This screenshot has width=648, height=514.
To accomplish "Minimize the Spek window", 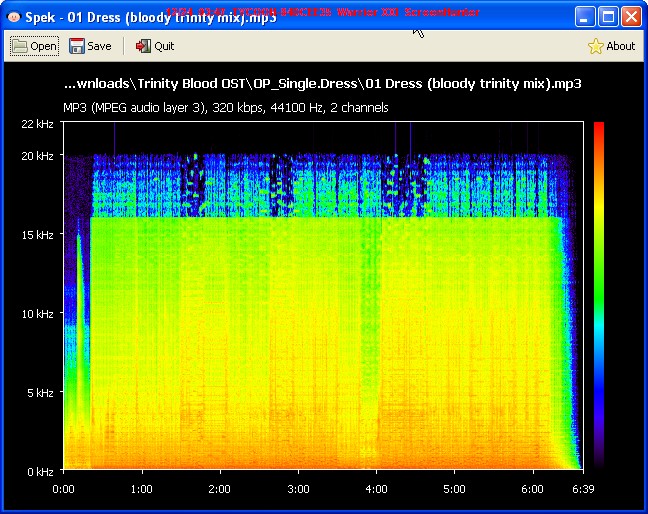I will pyautogui.click(x=585, y=17).
